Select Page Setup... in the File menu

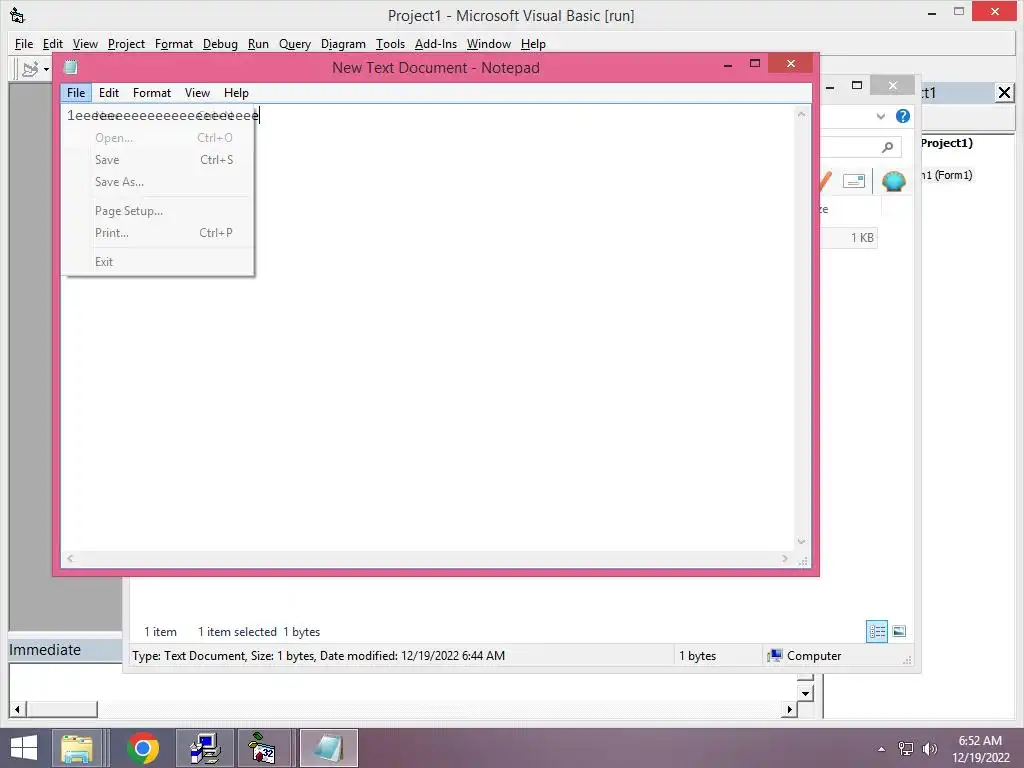pyautogui.click(x=157, y=211)
